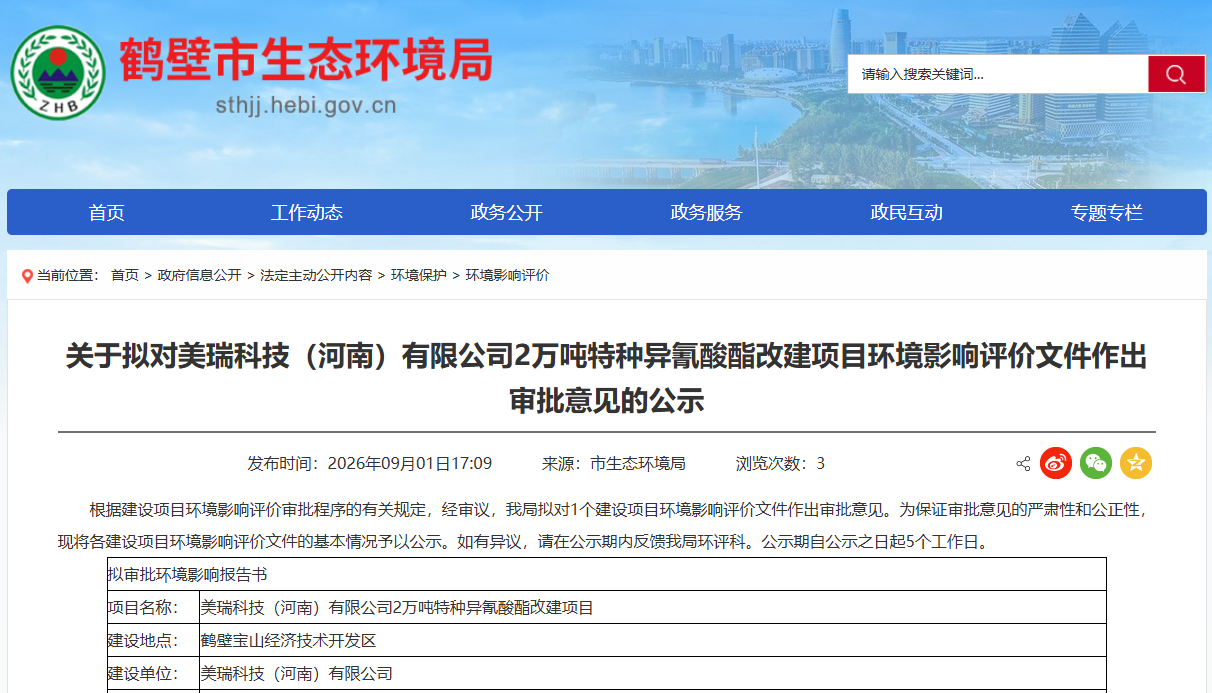
Task: Open the share icon beside Weibo
Action: (x=1023, y=464)
